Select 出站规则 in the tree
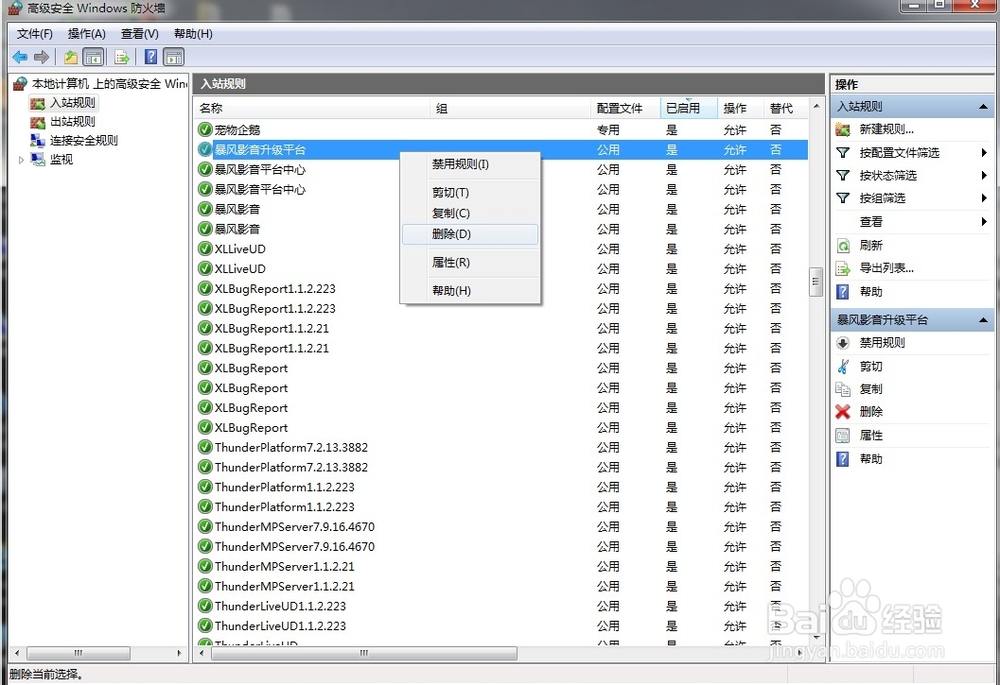The height and width of the screenshot is (685, 1000). [73, 122]
